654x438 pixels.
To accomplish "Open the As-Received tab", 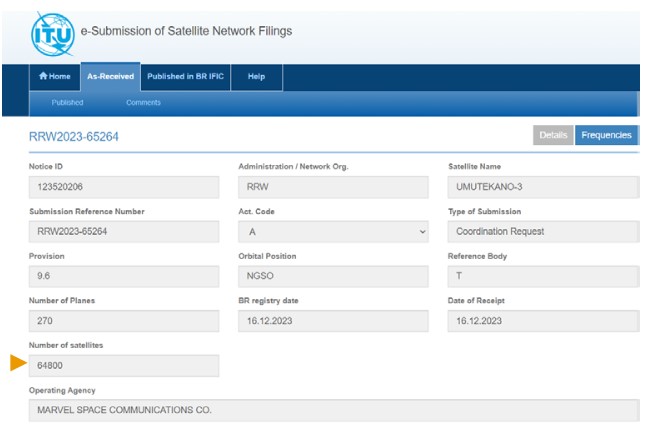I will (110, 77).
